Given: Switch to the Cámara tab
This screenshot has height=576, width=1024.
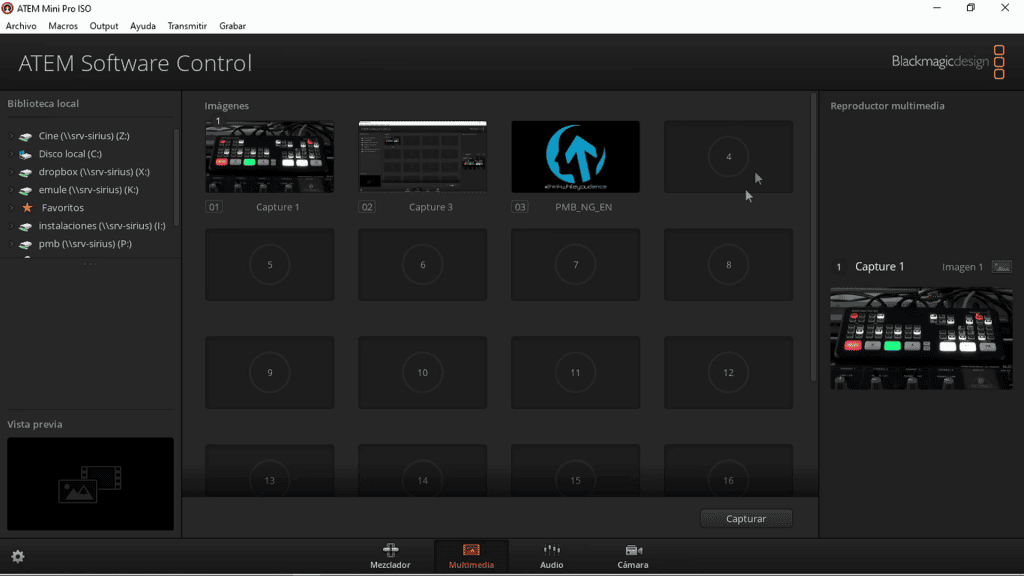Looking at the screenshot, I should (633, 556).
